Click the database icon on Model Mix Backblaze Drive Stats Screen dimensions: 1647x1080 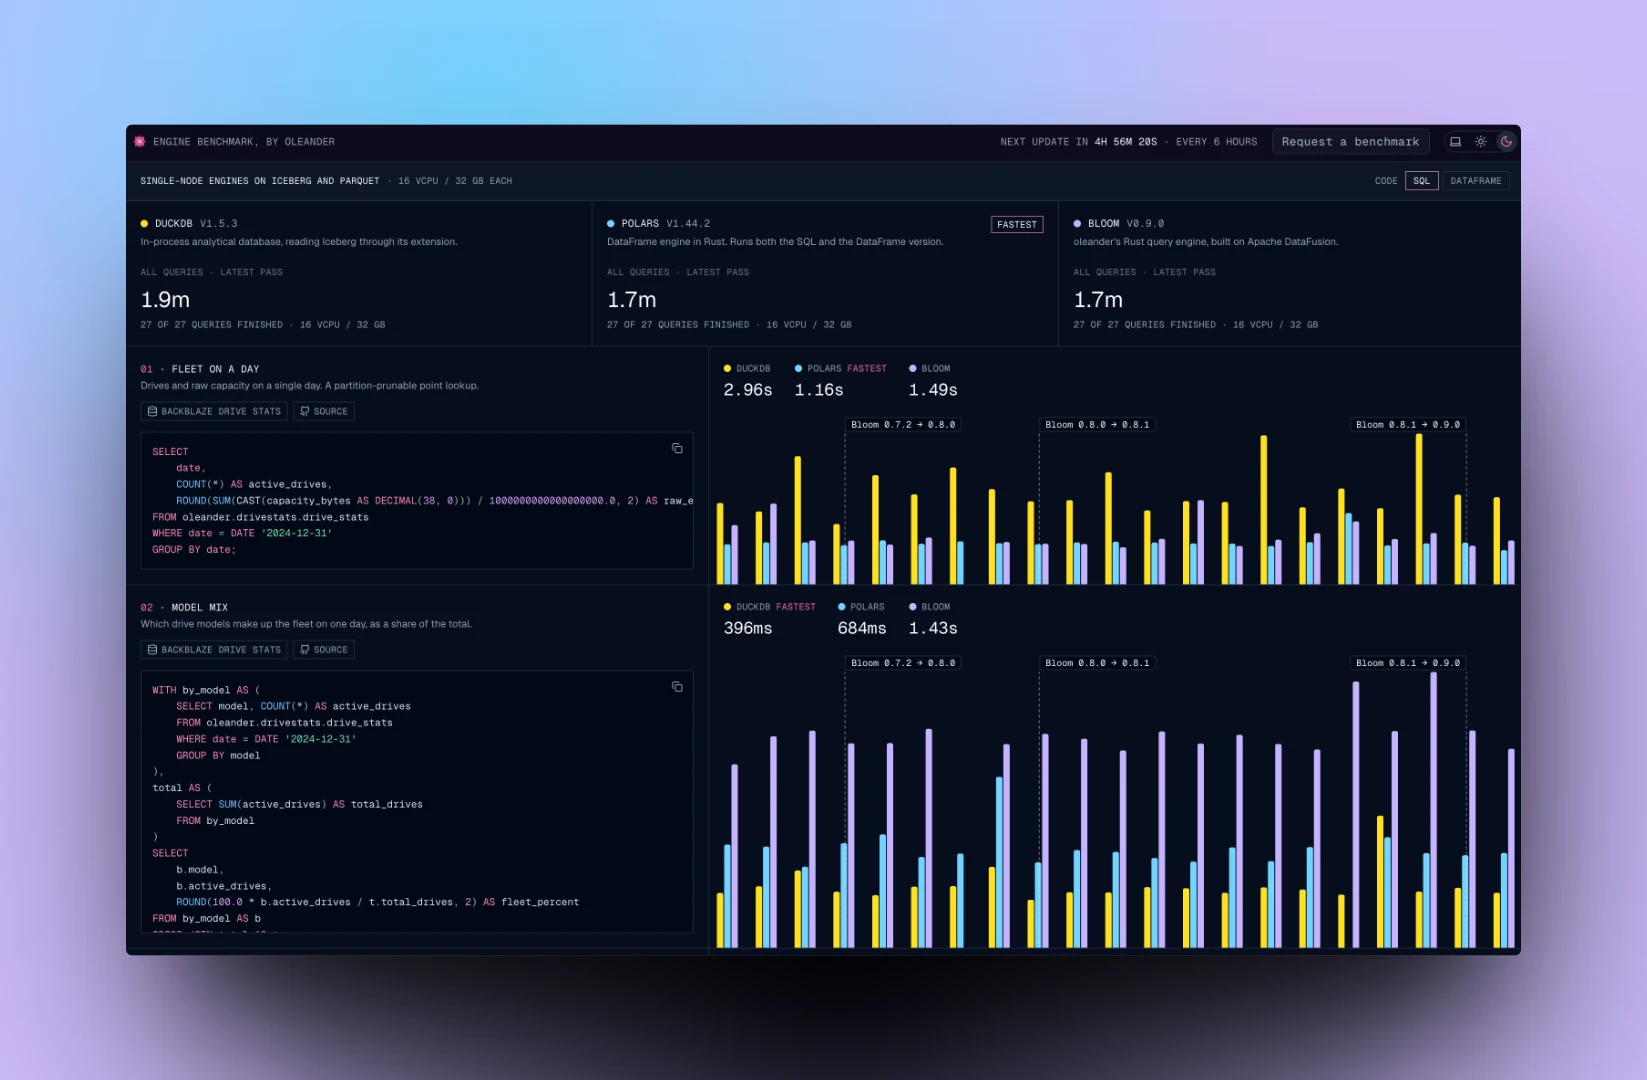tap(152, 650)
